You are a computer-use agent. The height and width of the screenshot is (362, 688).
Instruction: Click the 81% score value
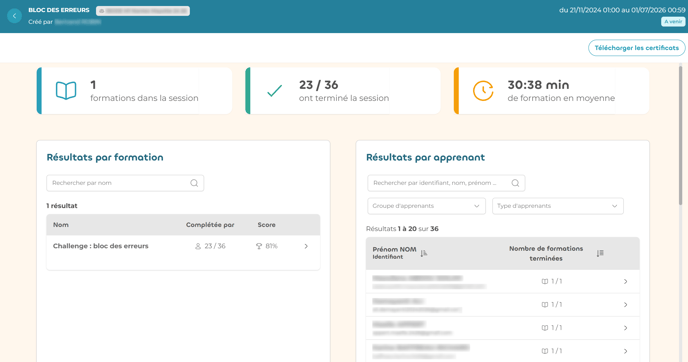coord(272,246)
